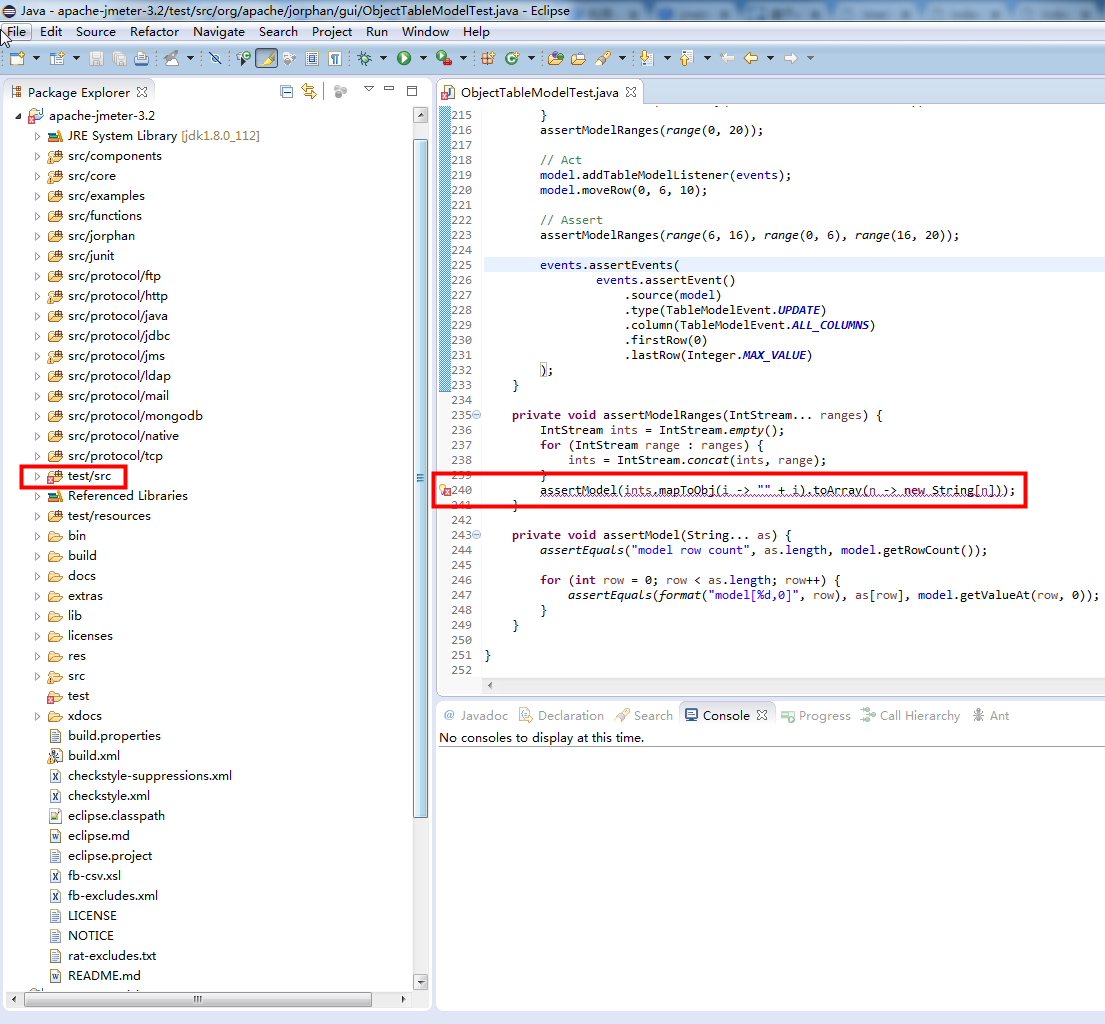Click the Debug bug icon
Screen dimensions: 1105x1024
click(x=364, y=58)
